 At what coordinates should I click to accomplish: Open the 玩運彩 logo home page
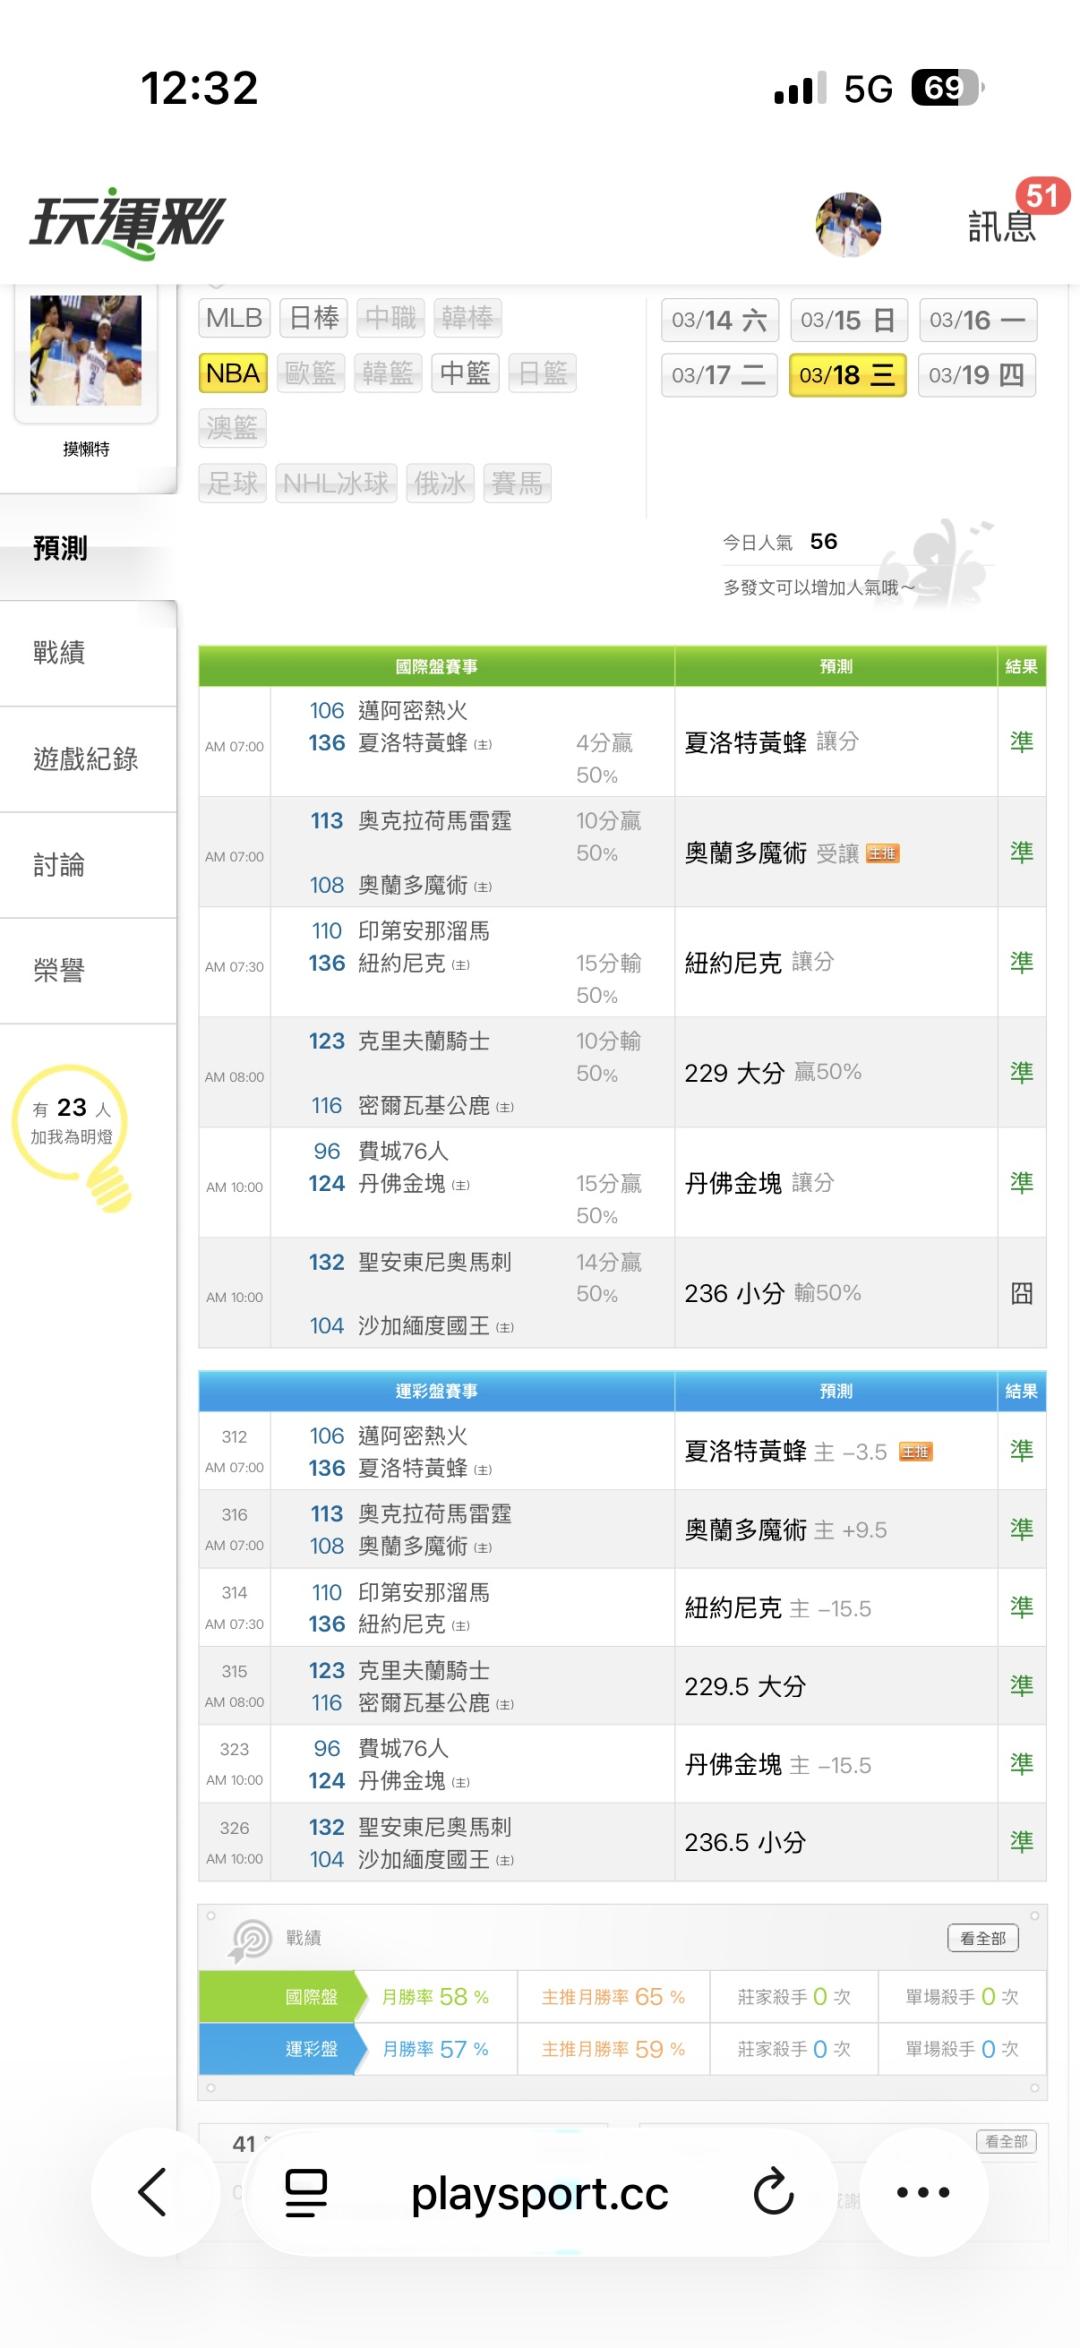point(127,223)
